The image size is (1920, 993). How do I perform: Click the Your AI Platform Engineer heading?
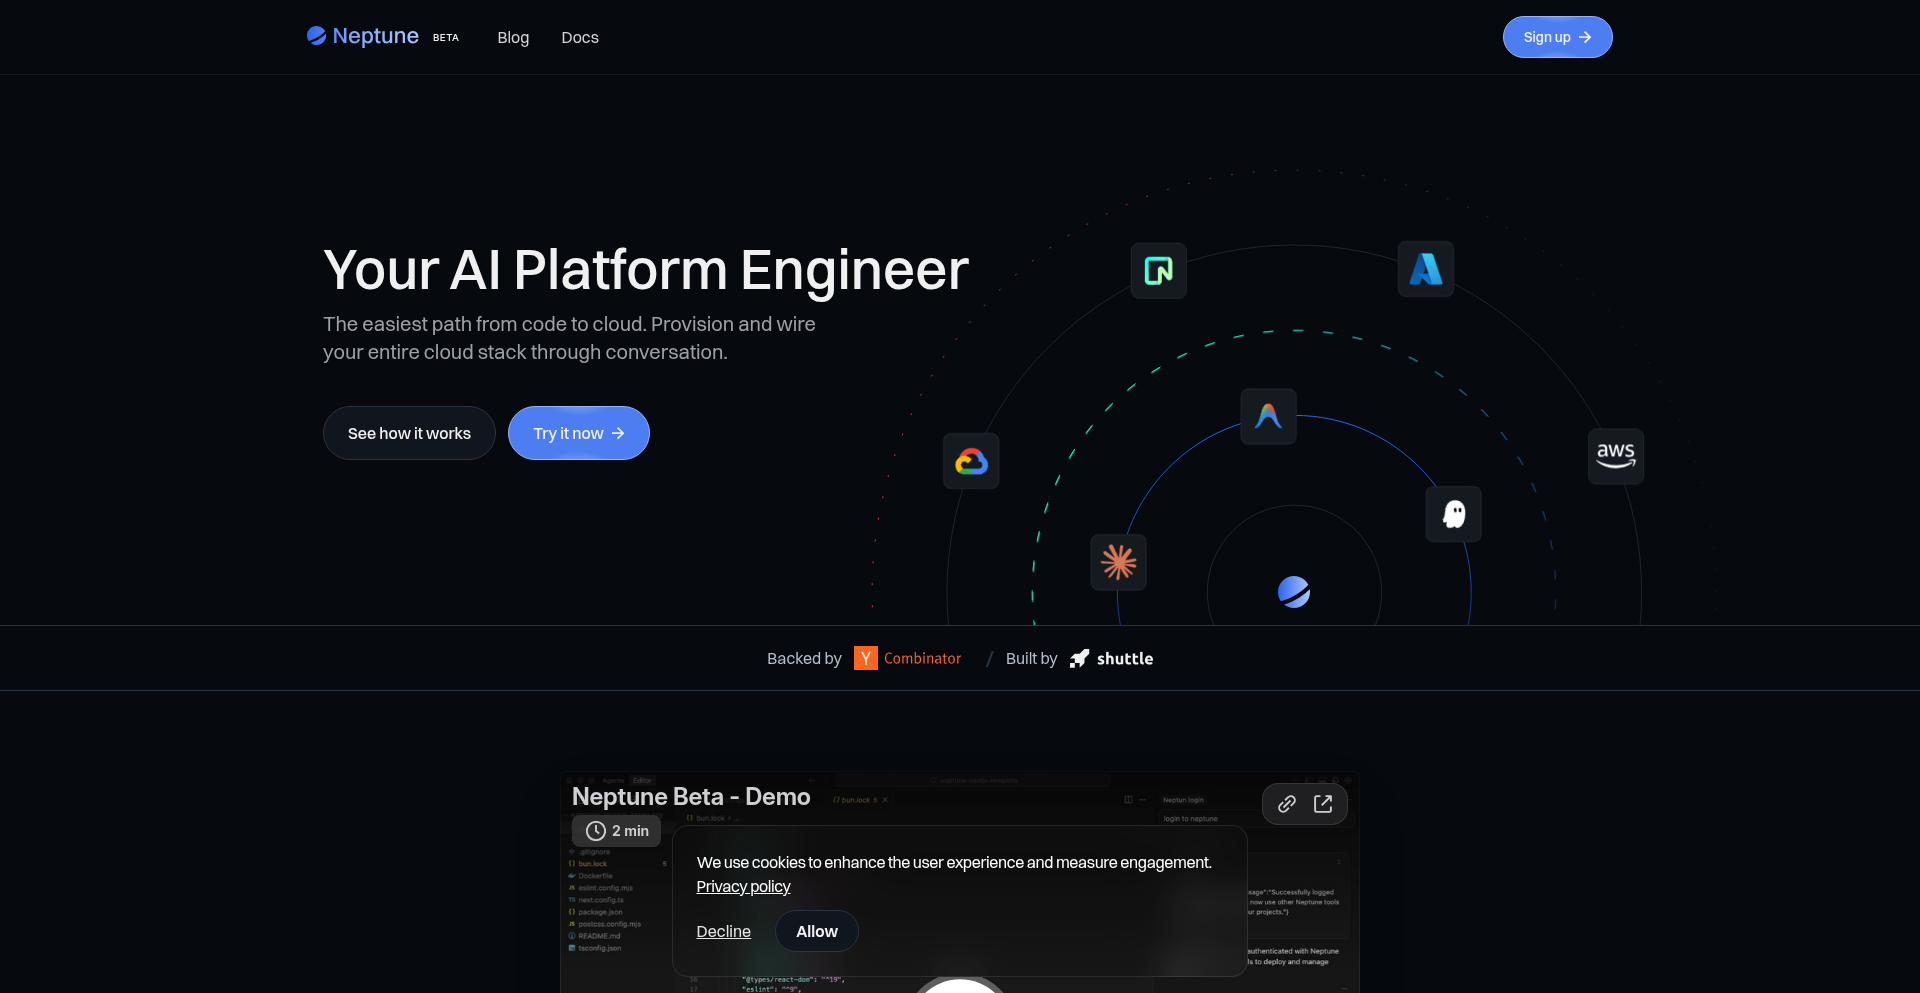click(646, 270)
